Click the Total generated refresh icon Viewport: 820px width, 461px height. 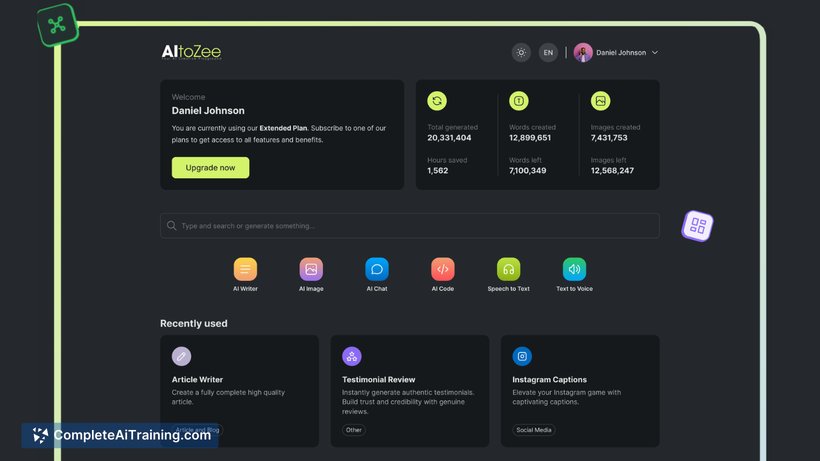[437, 101]
